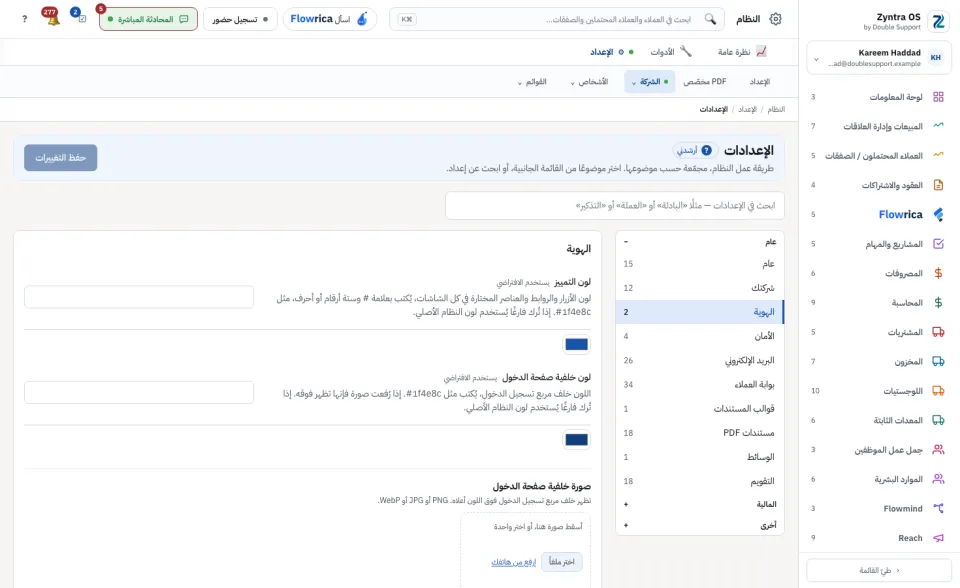Select مستندات PDF settings category
Image resolution: width=960 pixels, height=588 pixels.
(x=700, y=432)
